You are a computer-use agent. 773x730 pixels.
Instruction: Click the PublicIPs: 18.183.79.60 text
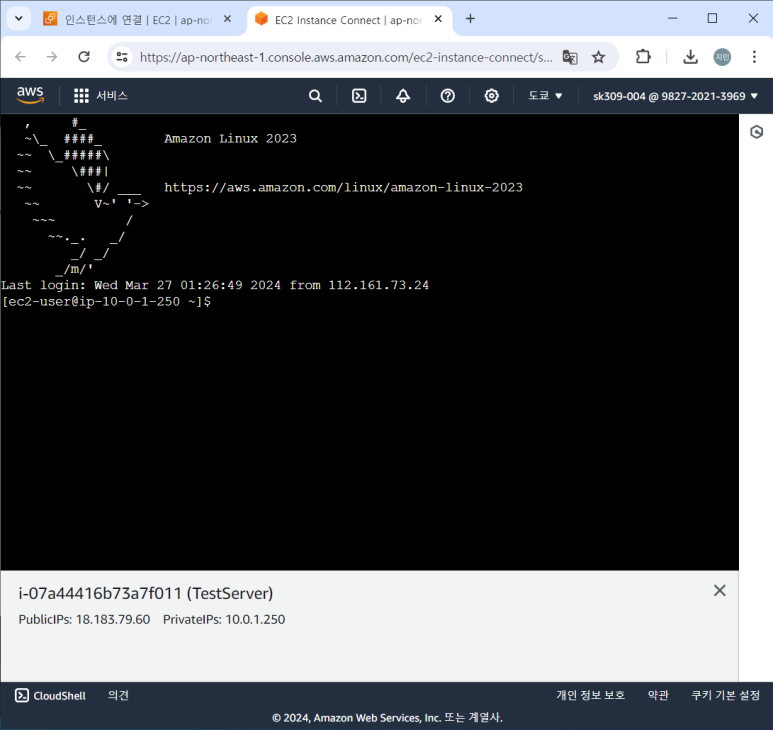pyautogui.click(x=84, y=619)
